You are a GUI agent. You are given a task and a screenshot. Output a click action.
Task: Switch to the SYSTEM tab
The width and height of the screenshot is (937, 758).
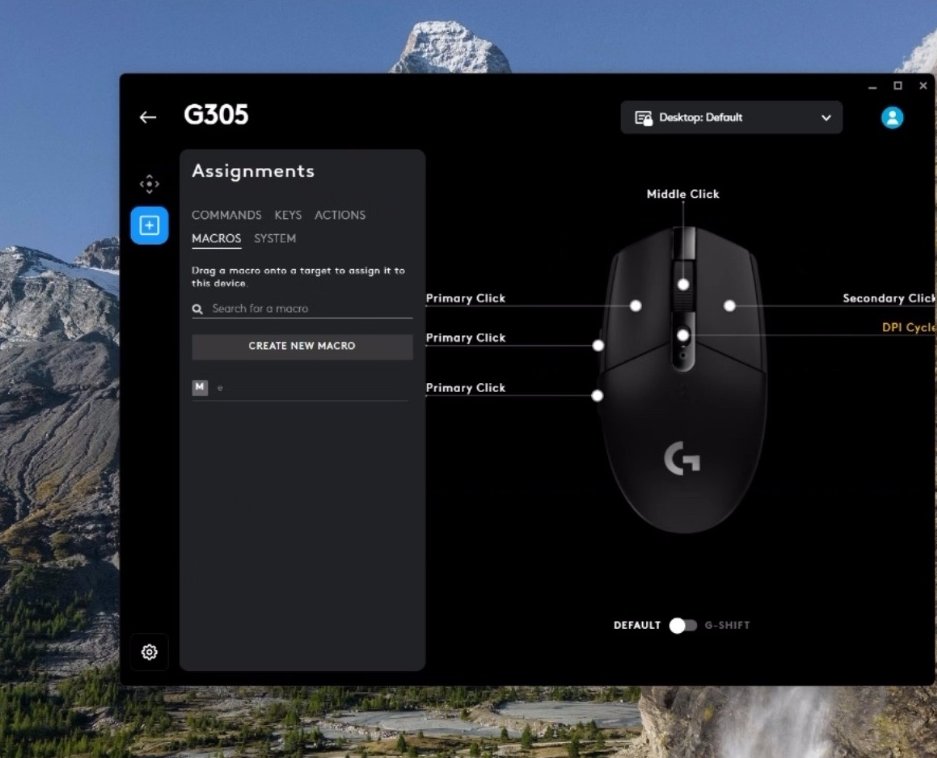(275, 239)
